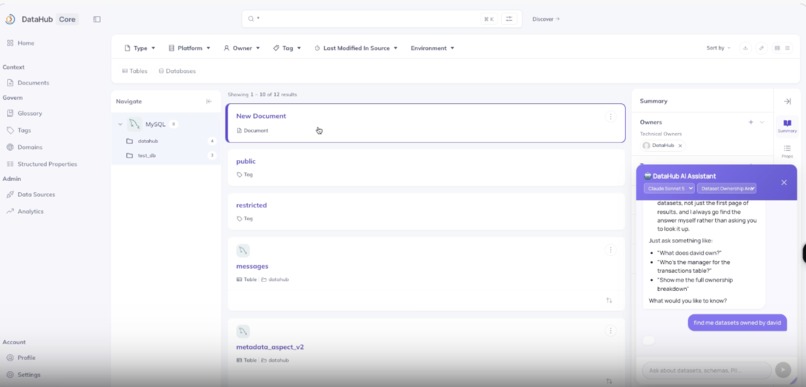Click lineage arrows icon on messages card
The image size is (806, 387).
point(609,300)
